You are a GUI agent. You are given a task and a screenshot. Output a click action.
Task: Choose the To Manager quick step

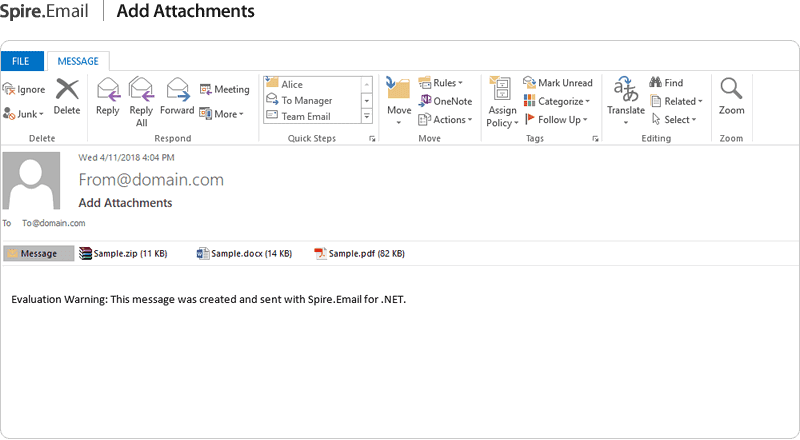point(312,101)
